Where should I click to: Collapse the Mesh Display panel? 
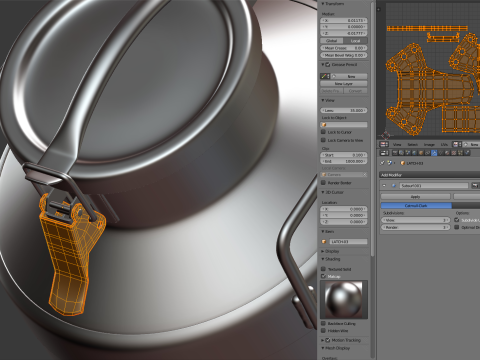(x=323, y=348)
